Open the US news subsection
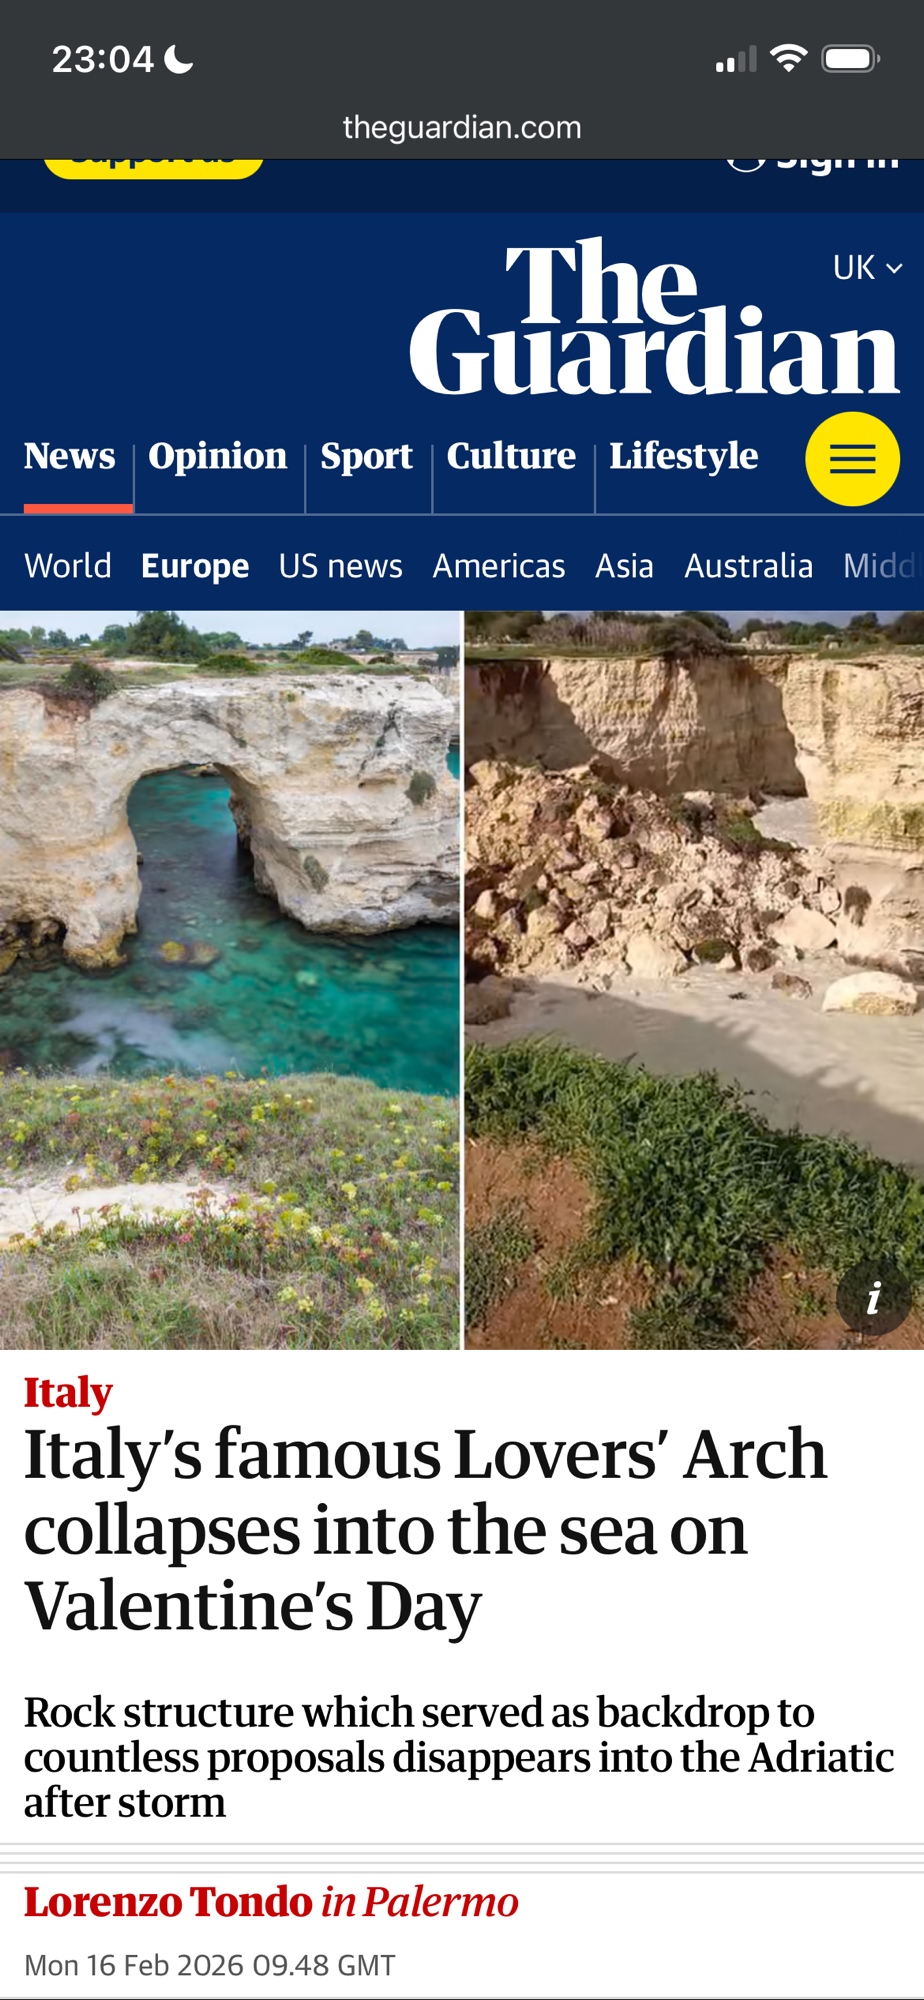924x2000 pixels. pos(341,566)
